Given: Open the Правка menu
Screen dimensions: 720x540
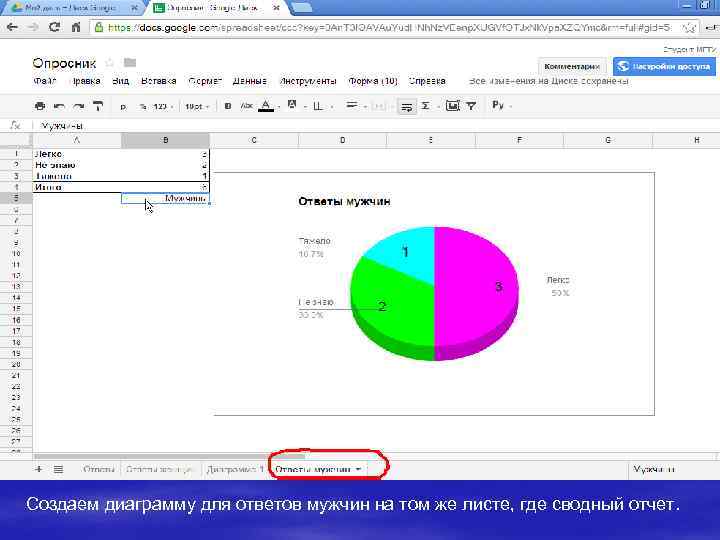Looking at the screenshot, I should tap(85, 81).
